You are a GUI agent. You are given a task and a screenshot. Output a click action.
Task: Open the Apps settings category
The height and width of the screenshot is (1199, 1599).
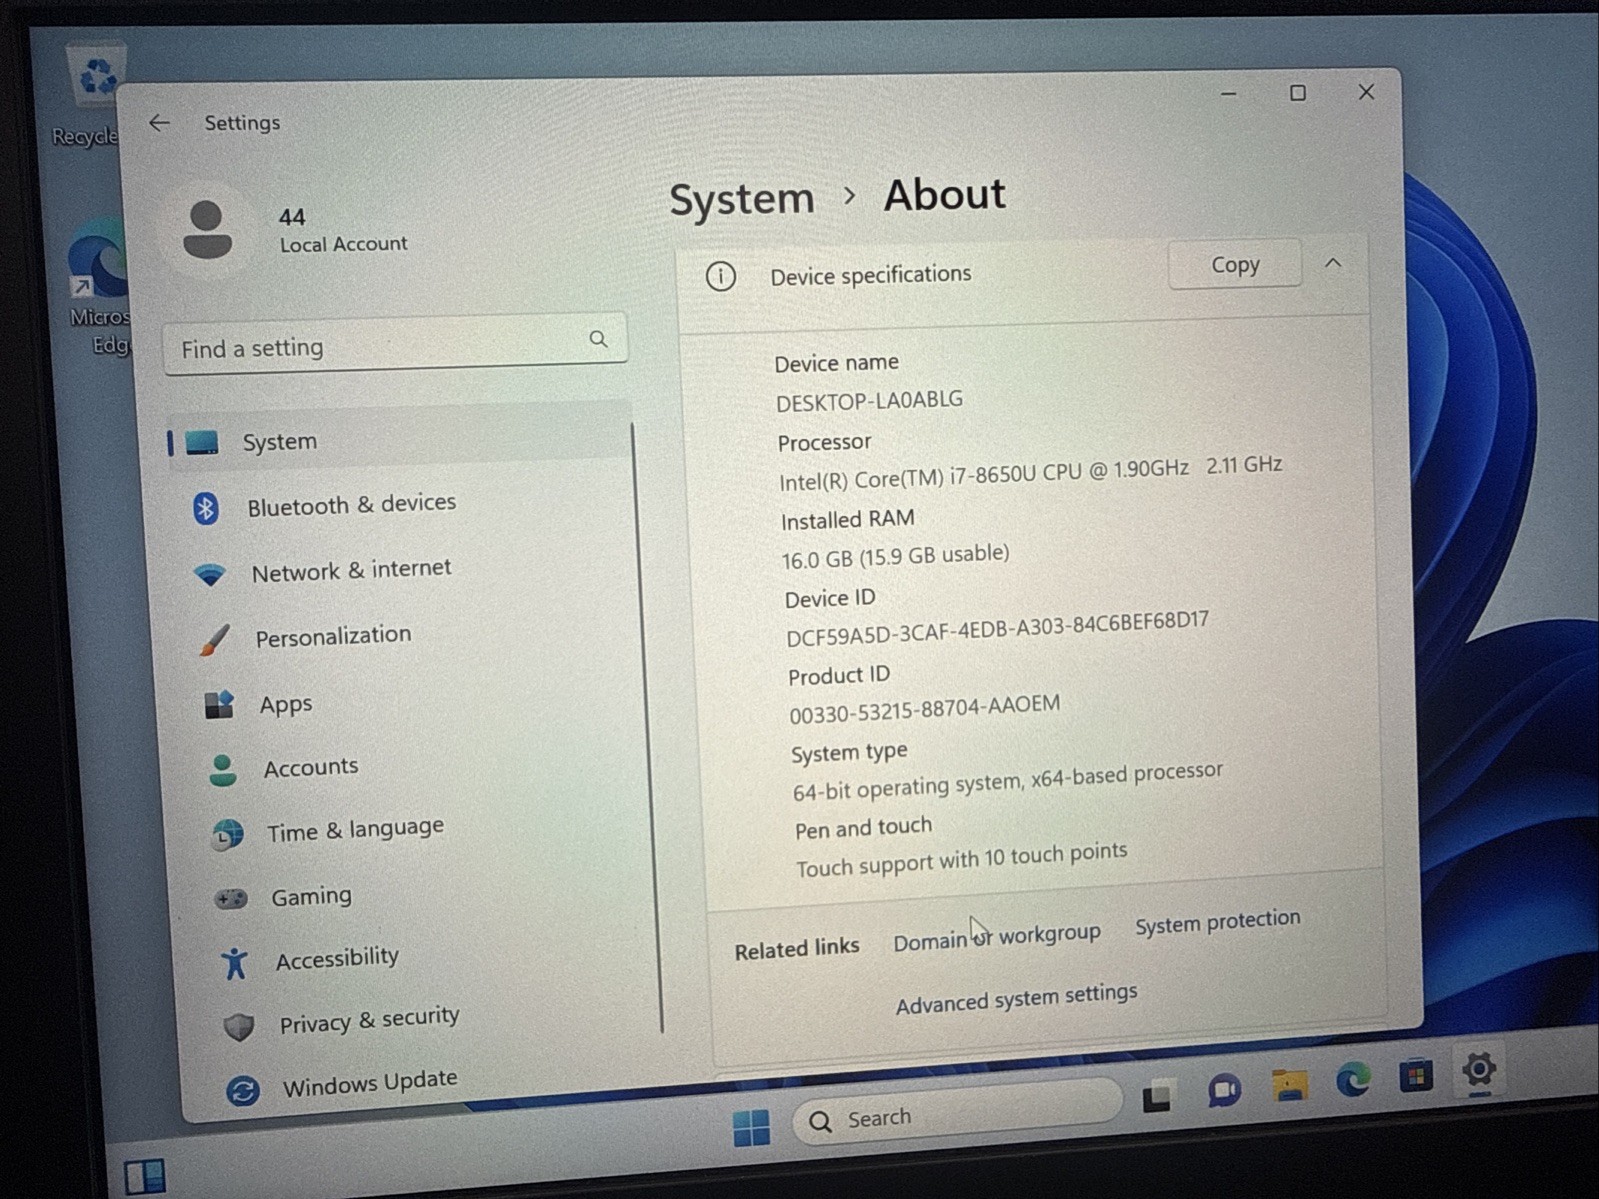pyautogui.click(x=286, y=705)
